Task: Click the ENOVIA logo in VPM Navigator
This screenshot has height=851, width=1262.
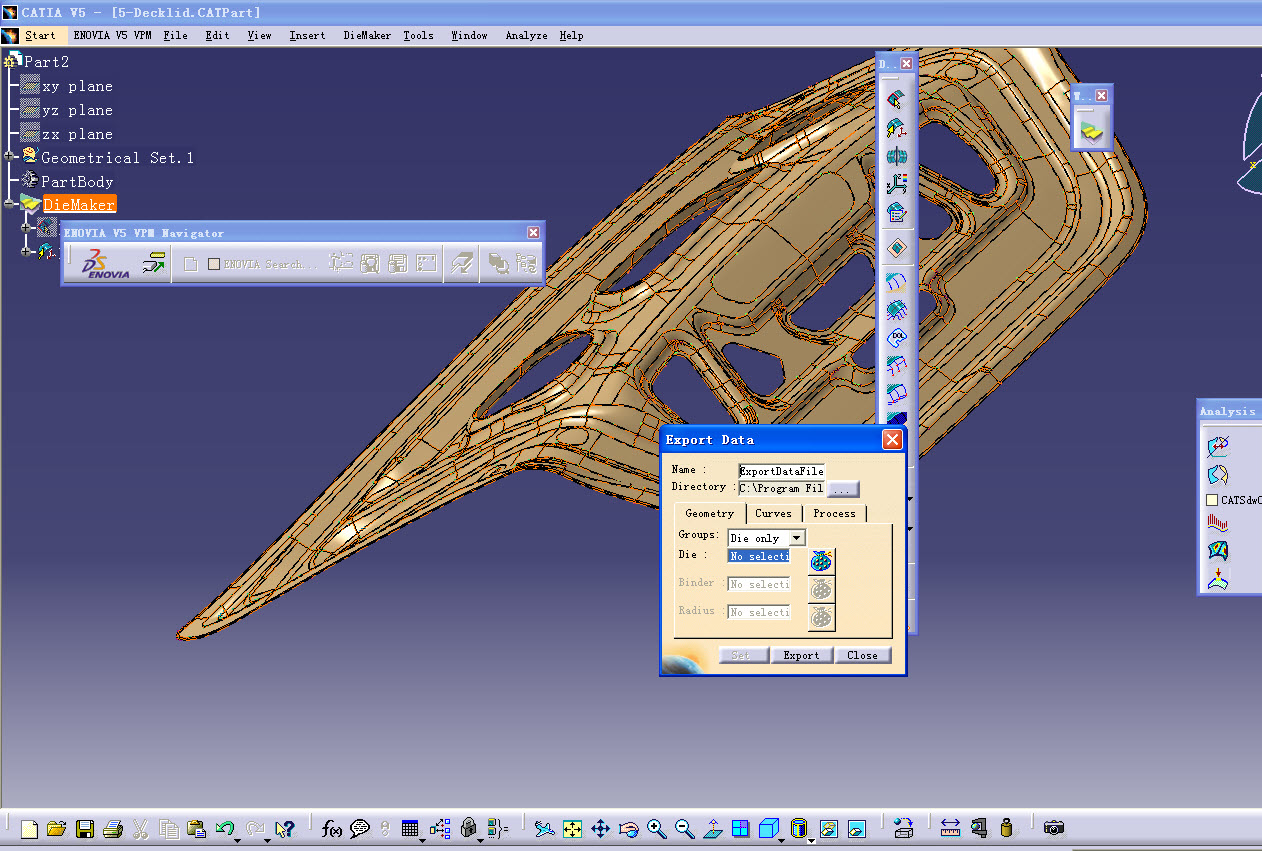Action: click(105, 264)
